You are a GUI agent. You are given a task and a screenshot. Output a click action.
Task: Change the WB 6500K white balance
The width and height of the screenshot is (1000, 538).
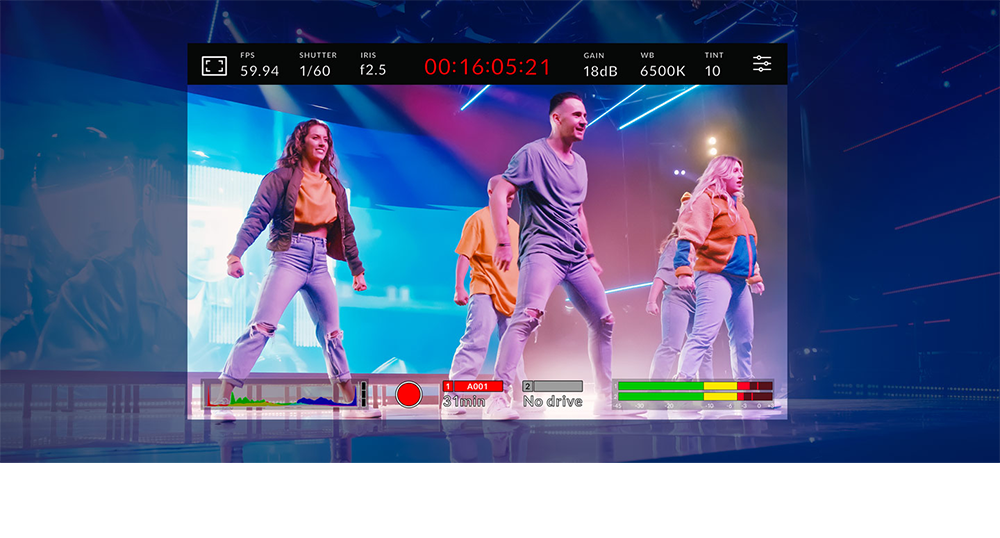point(663,65)
